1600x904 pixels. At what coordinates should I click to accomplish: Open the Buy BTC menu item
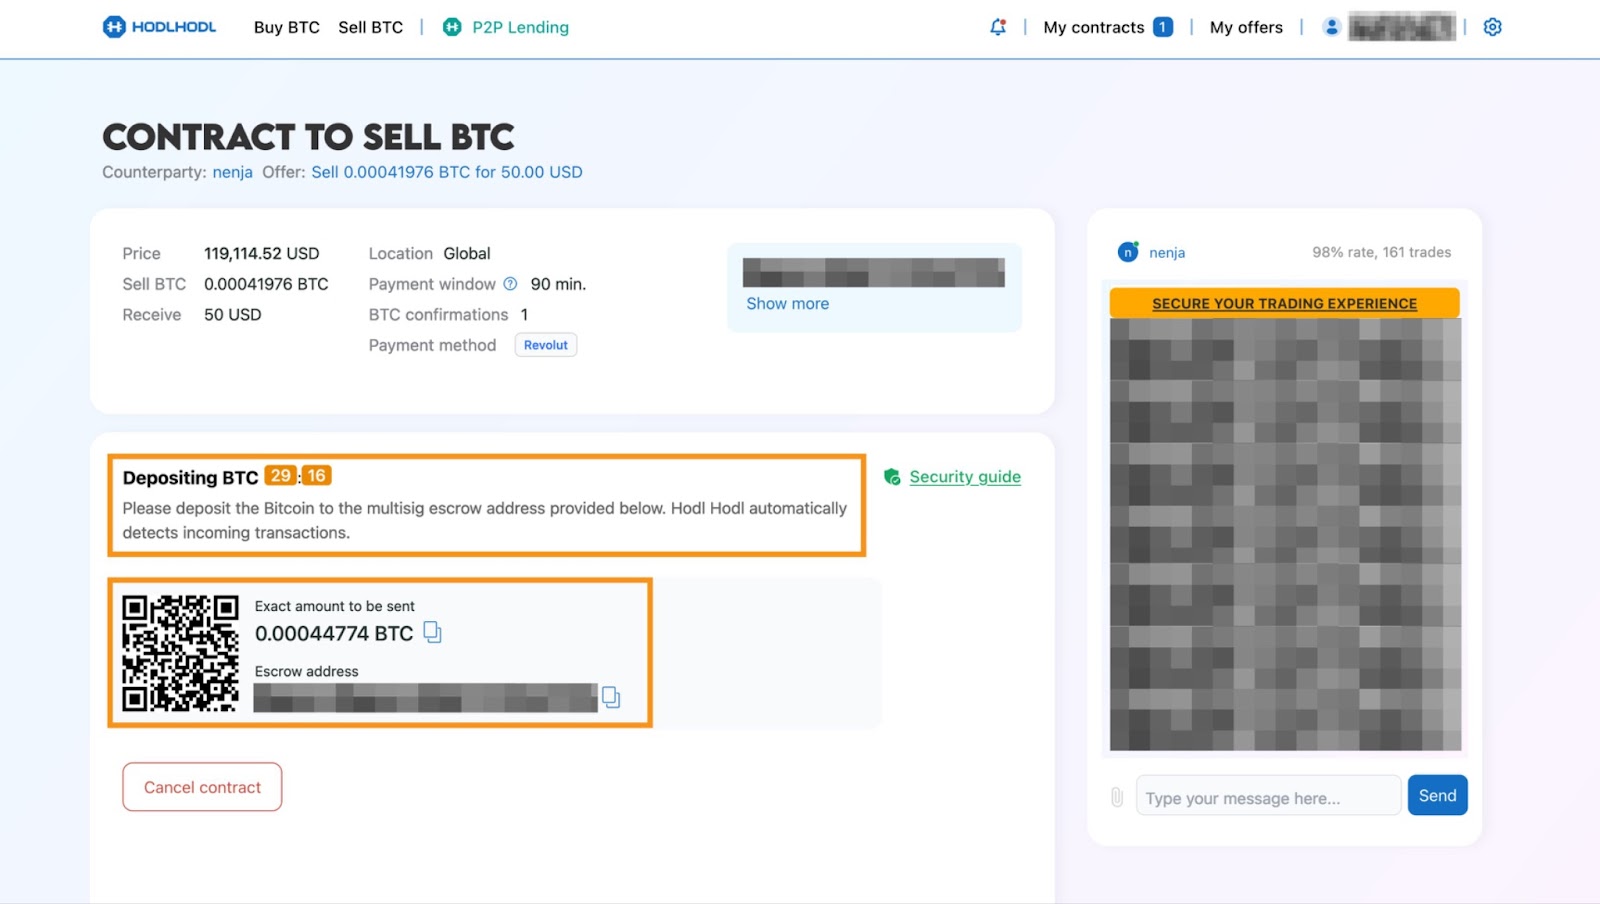pos(287,27)
